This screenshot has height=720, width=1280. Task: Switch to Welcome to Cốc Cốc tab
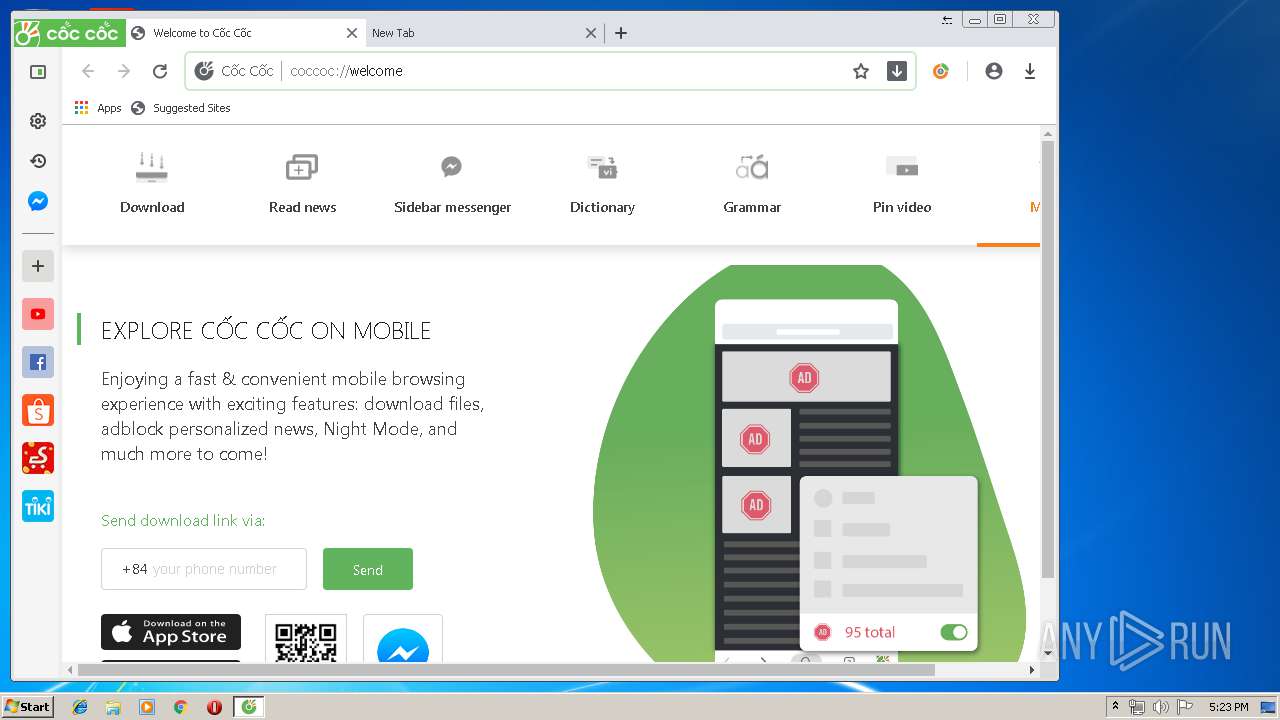245,33
